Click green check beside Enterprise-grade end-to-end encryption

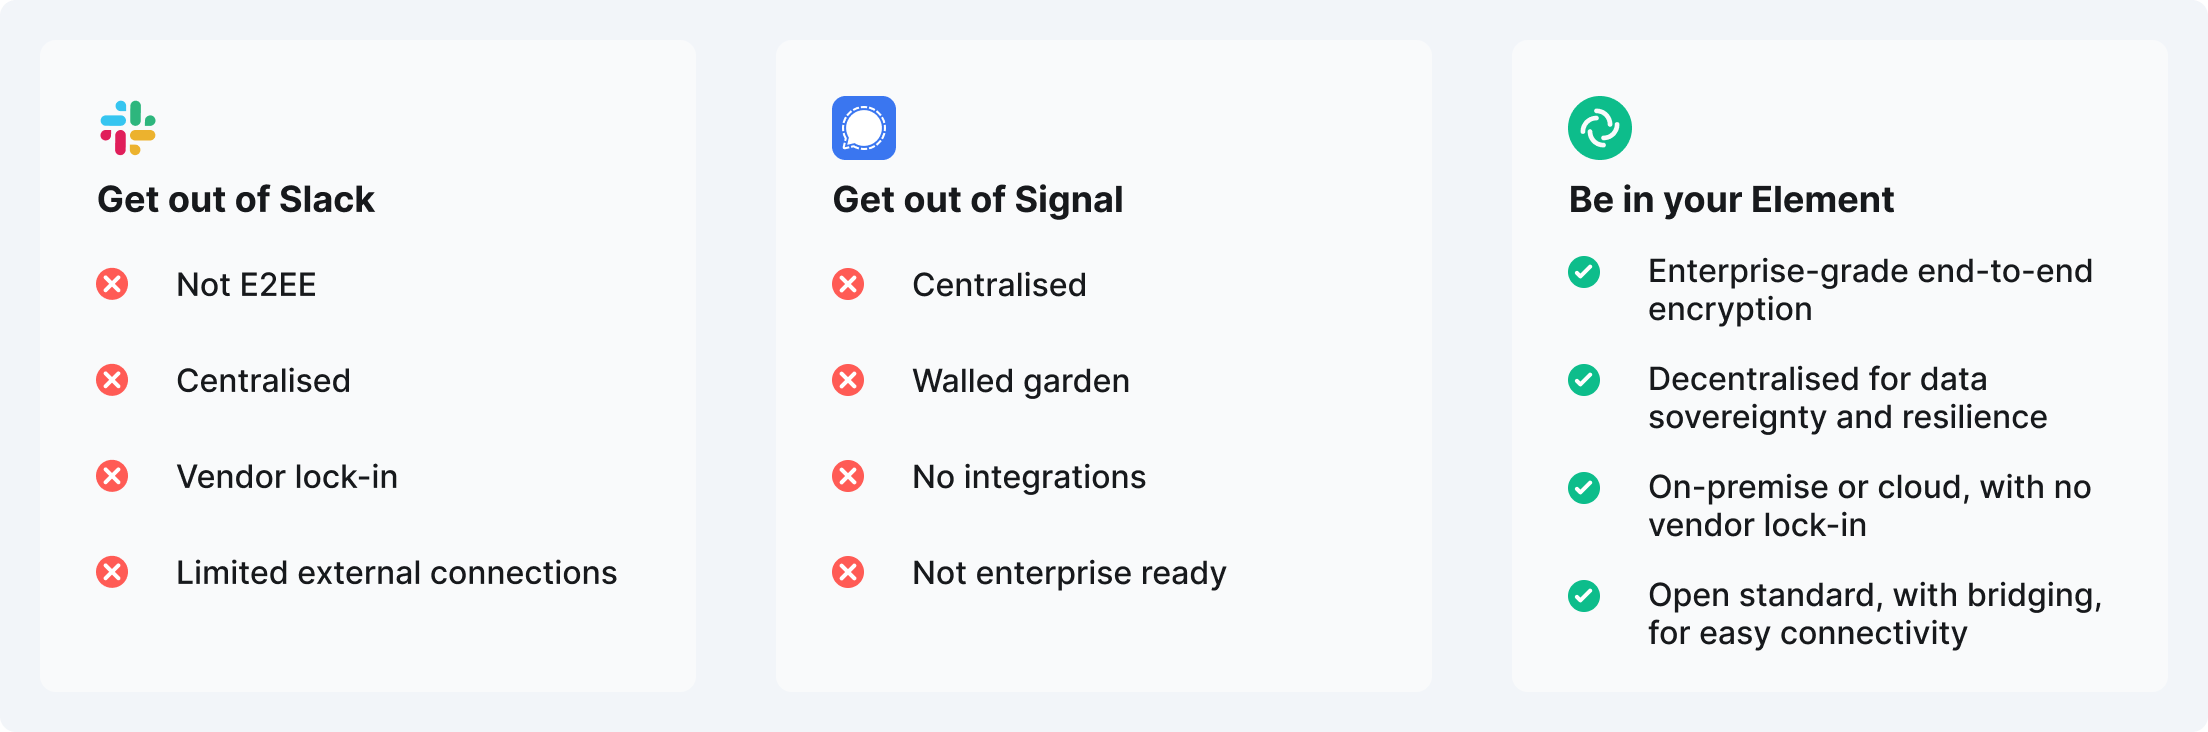click(x=1584, y=272)
